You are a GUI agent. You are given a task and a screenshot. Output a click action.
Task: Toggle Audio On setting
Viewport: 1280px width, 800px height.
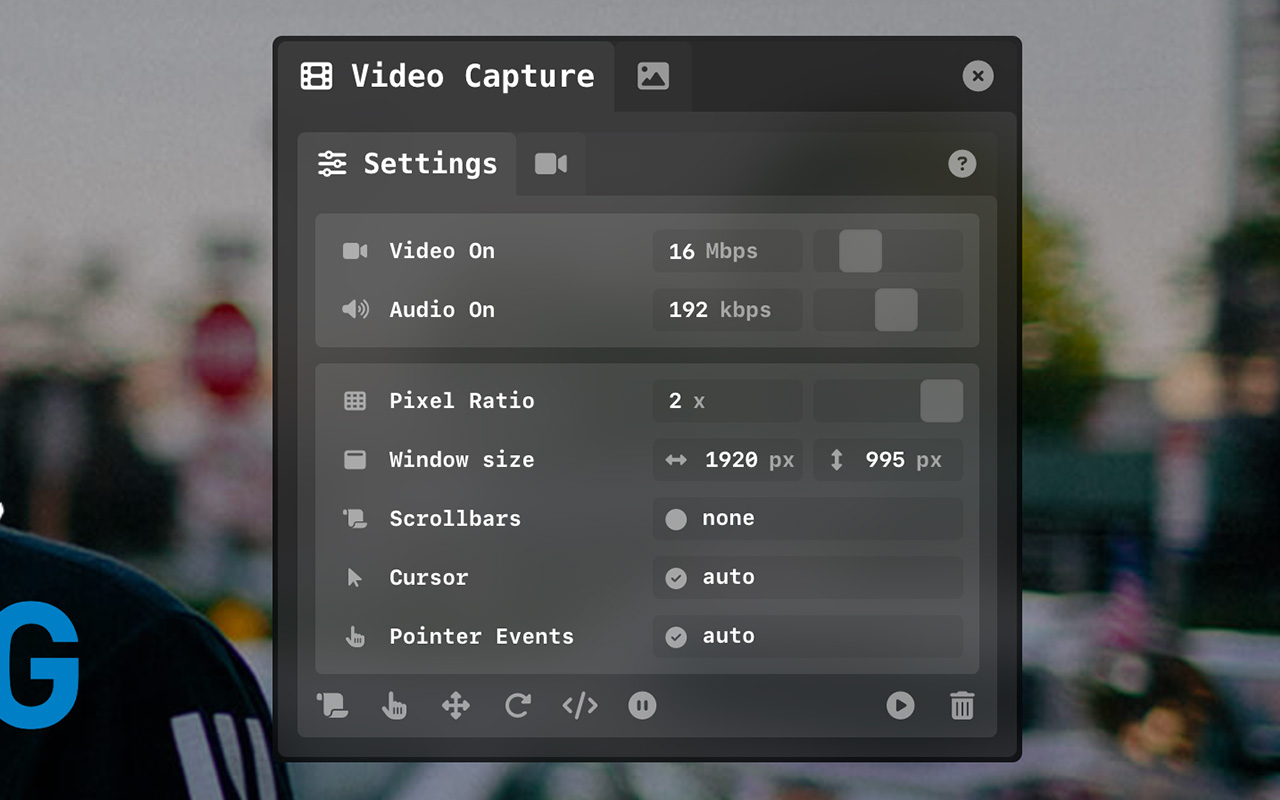(x=440, y=310)
